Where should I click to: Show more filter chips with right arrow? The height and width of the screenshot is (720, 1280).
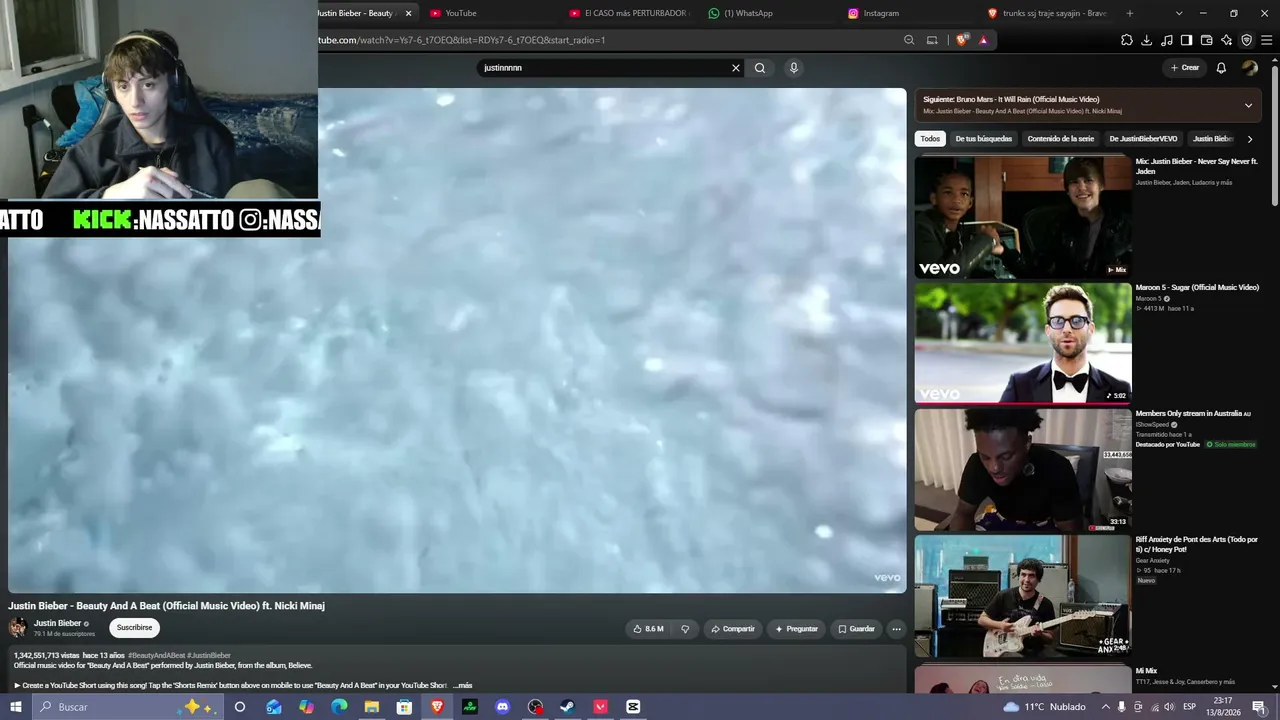1250,139
